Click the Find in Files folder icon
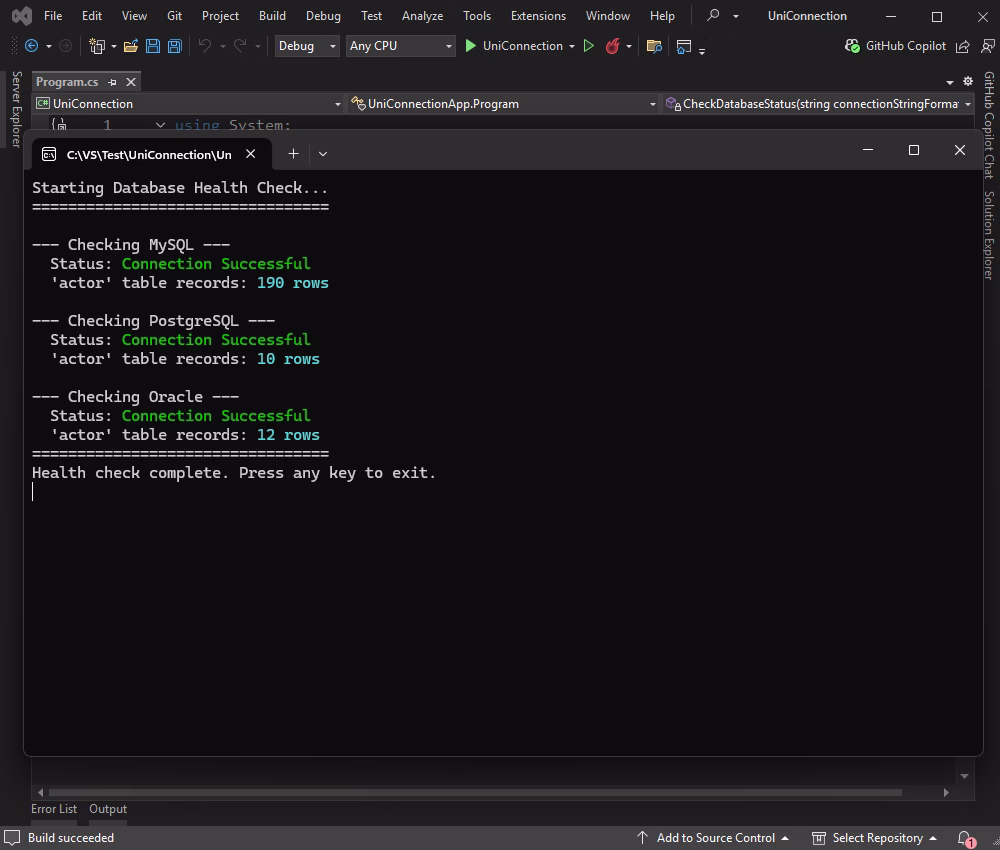 point(654,46)
